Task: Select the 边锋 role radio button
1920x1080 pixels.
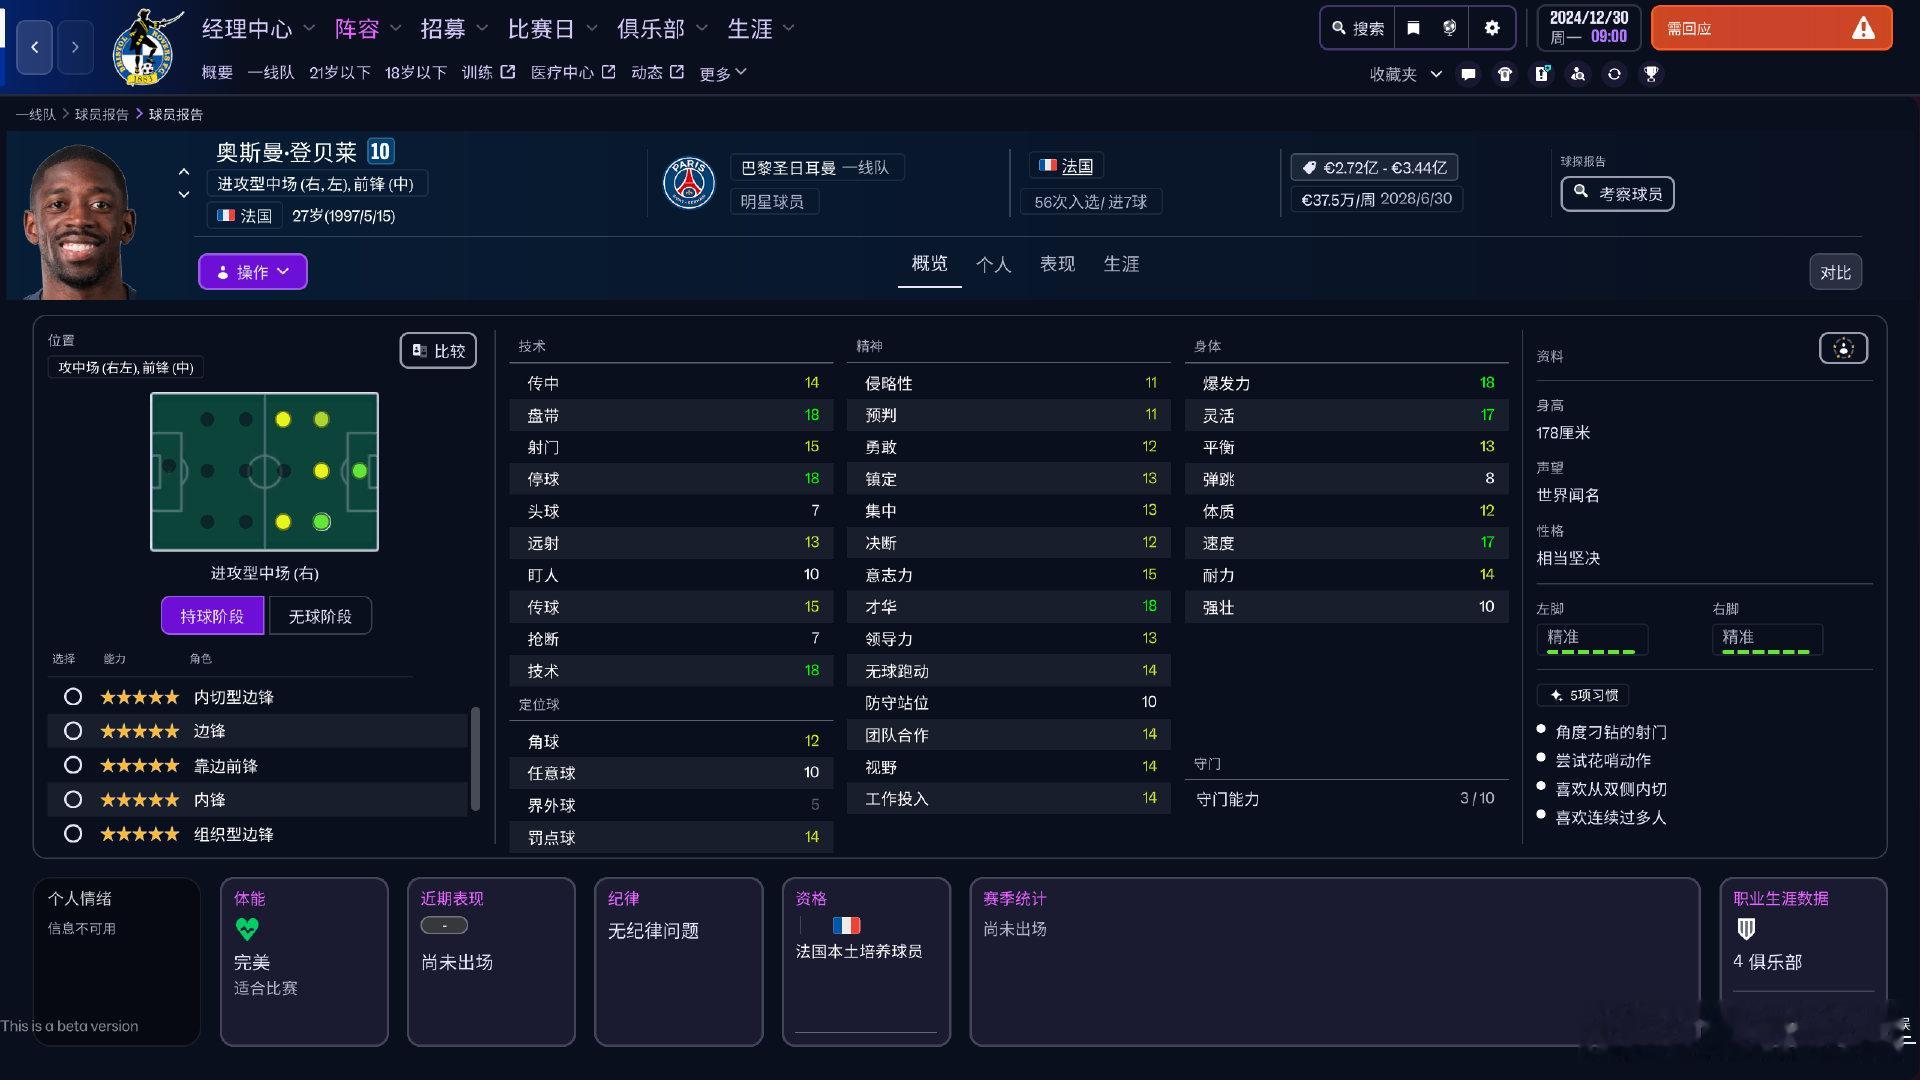Action: [73, 731]
